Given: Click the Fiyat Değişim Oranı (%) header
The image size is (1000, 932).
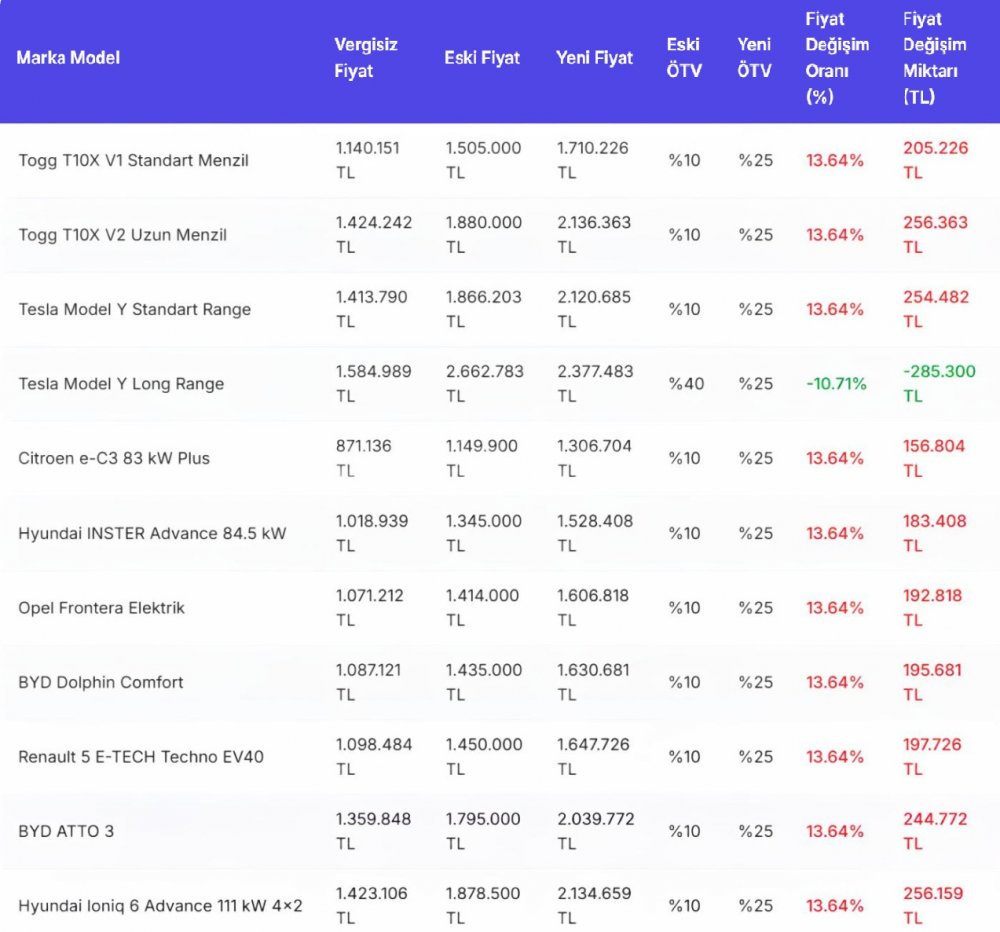Looking at the screenshot, I should 837,58.
